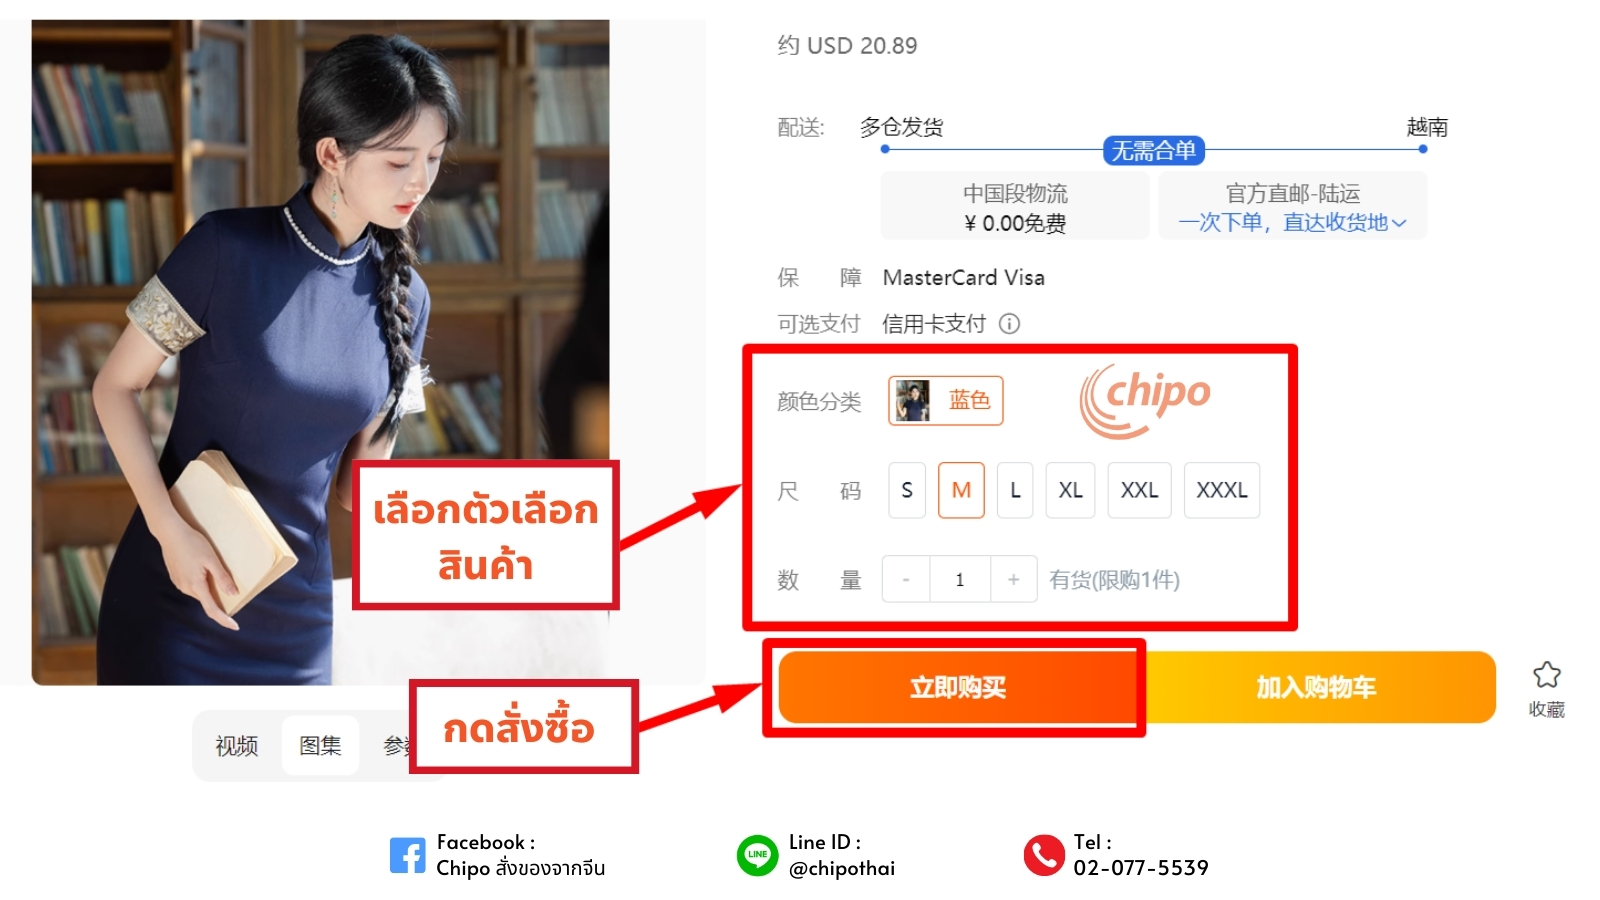The image size is (1600, 900).
Task: Select size L option
Action: [x=1015, y=490]
